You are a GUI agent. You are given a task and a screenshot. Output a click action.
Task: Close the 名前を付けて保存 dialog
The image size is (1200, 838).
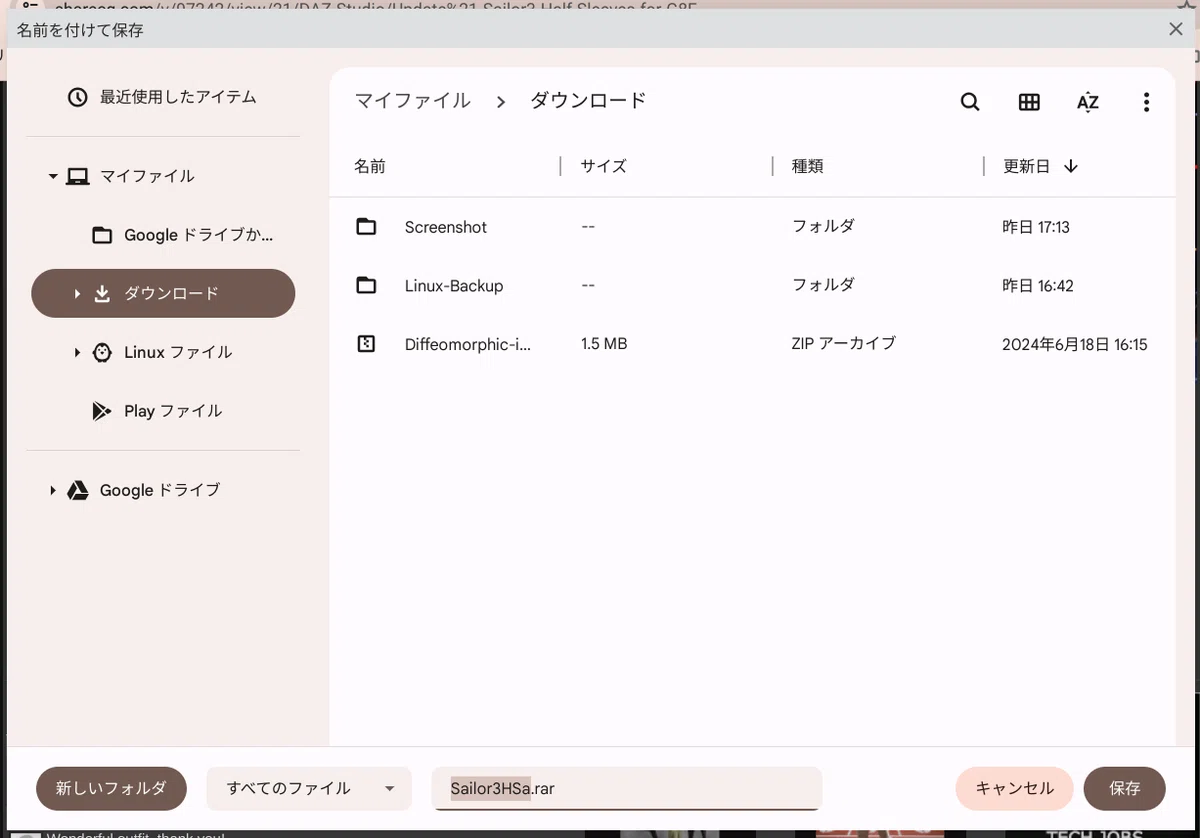[1176, 29]
